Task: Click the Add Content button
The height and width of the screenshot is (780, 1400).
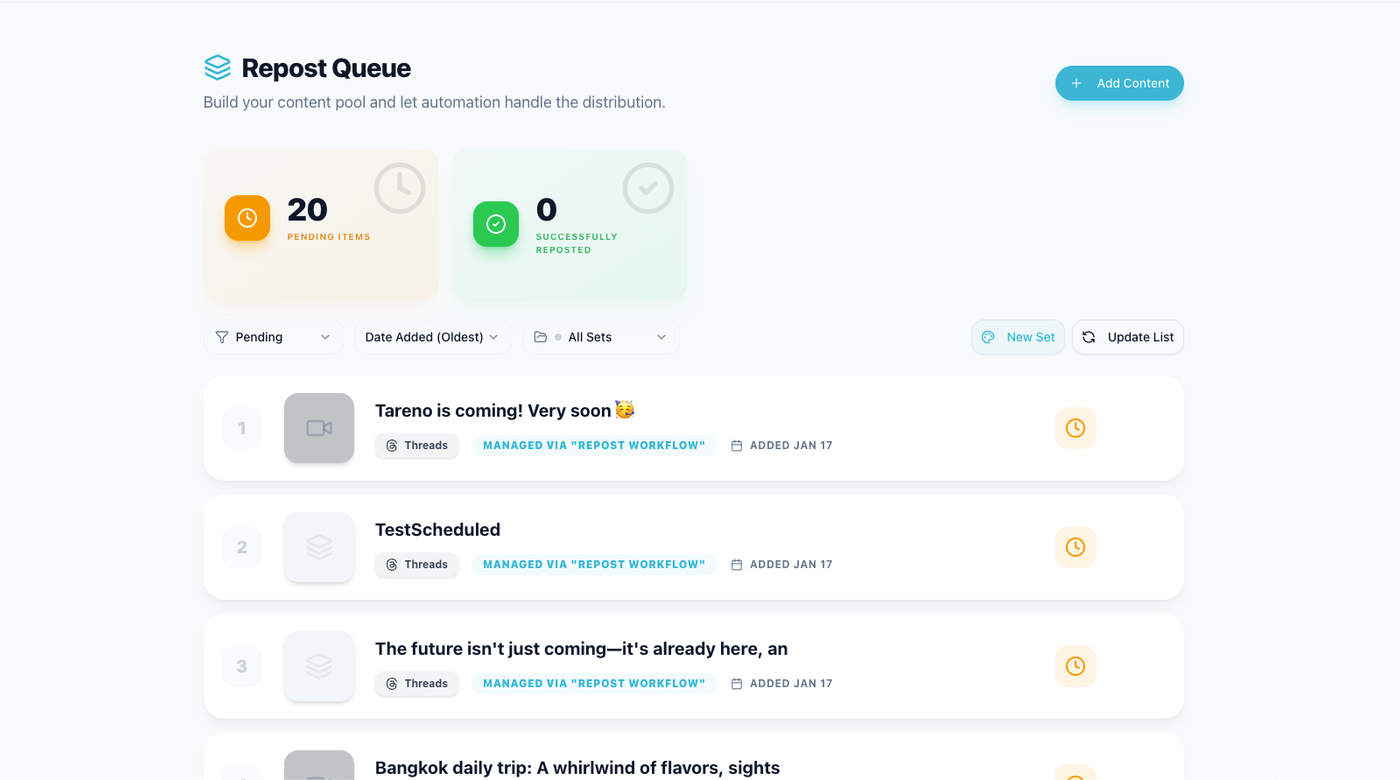Action: [1119, 83]
